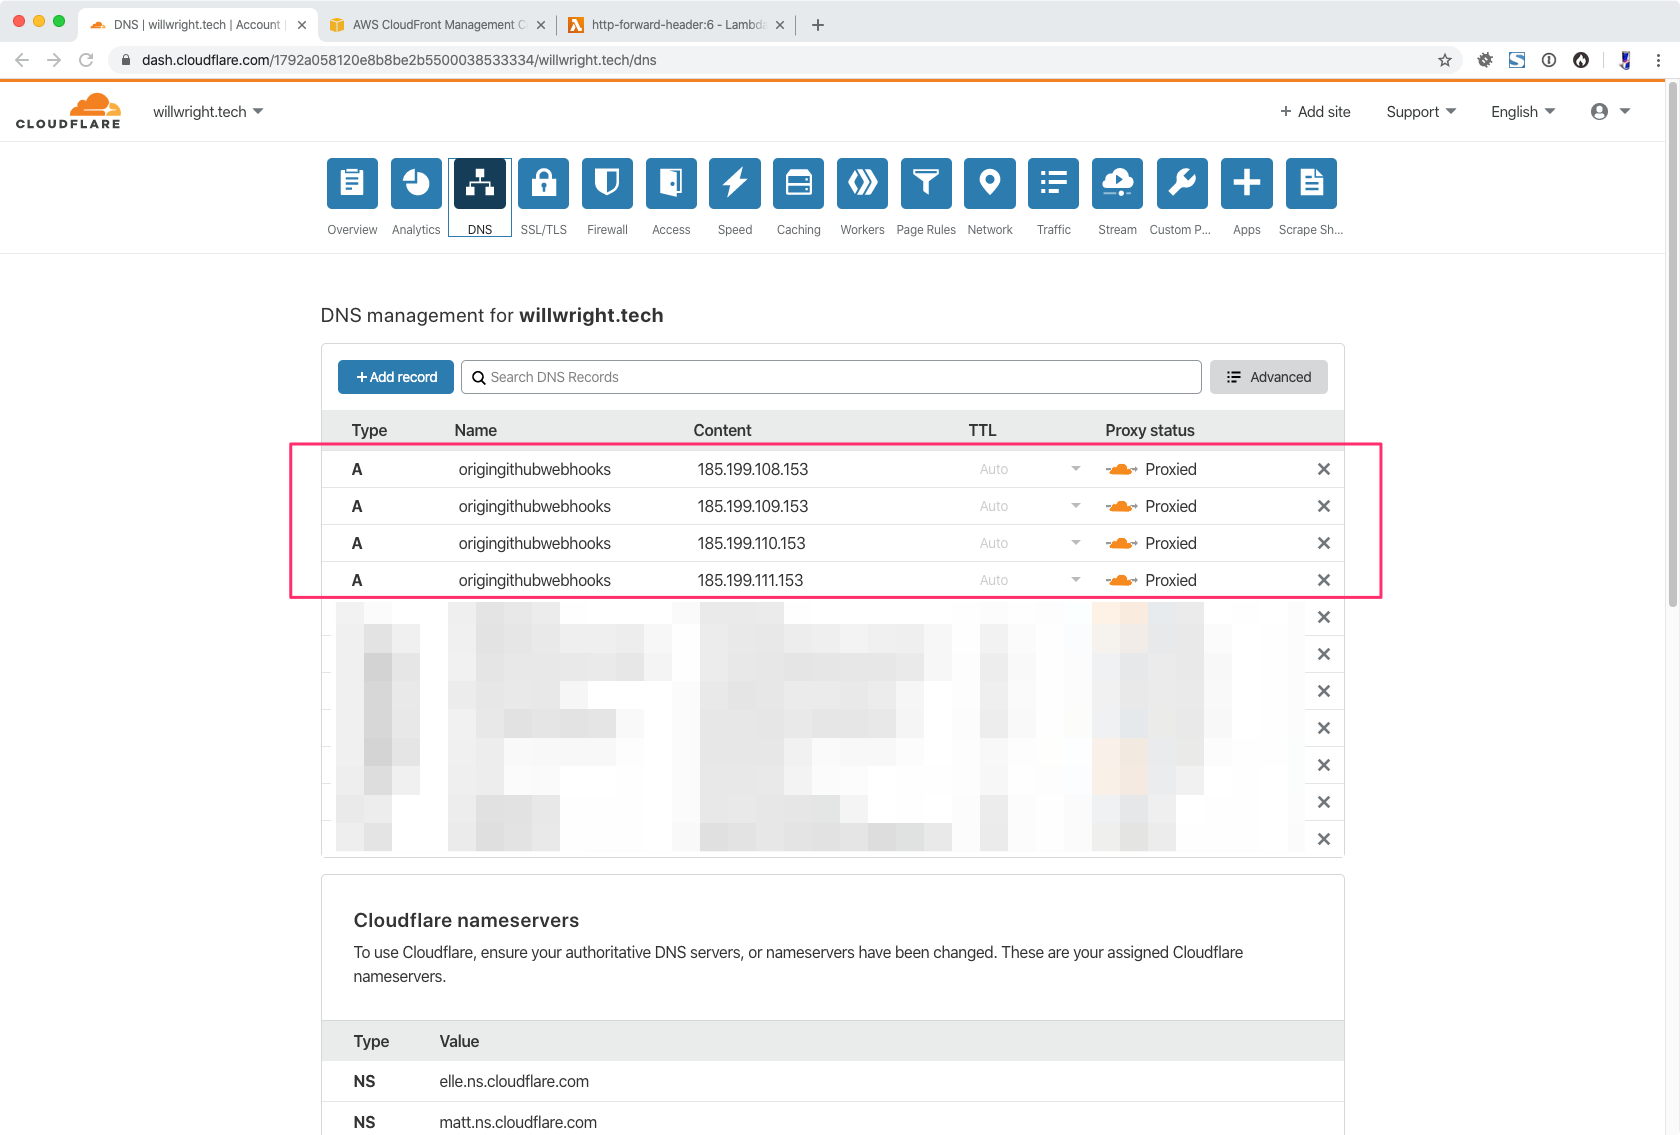This screenshot has height=1135, width=1680.
Task: Delete the 185.199.109.153 A record
Action: coord(1324,506)
